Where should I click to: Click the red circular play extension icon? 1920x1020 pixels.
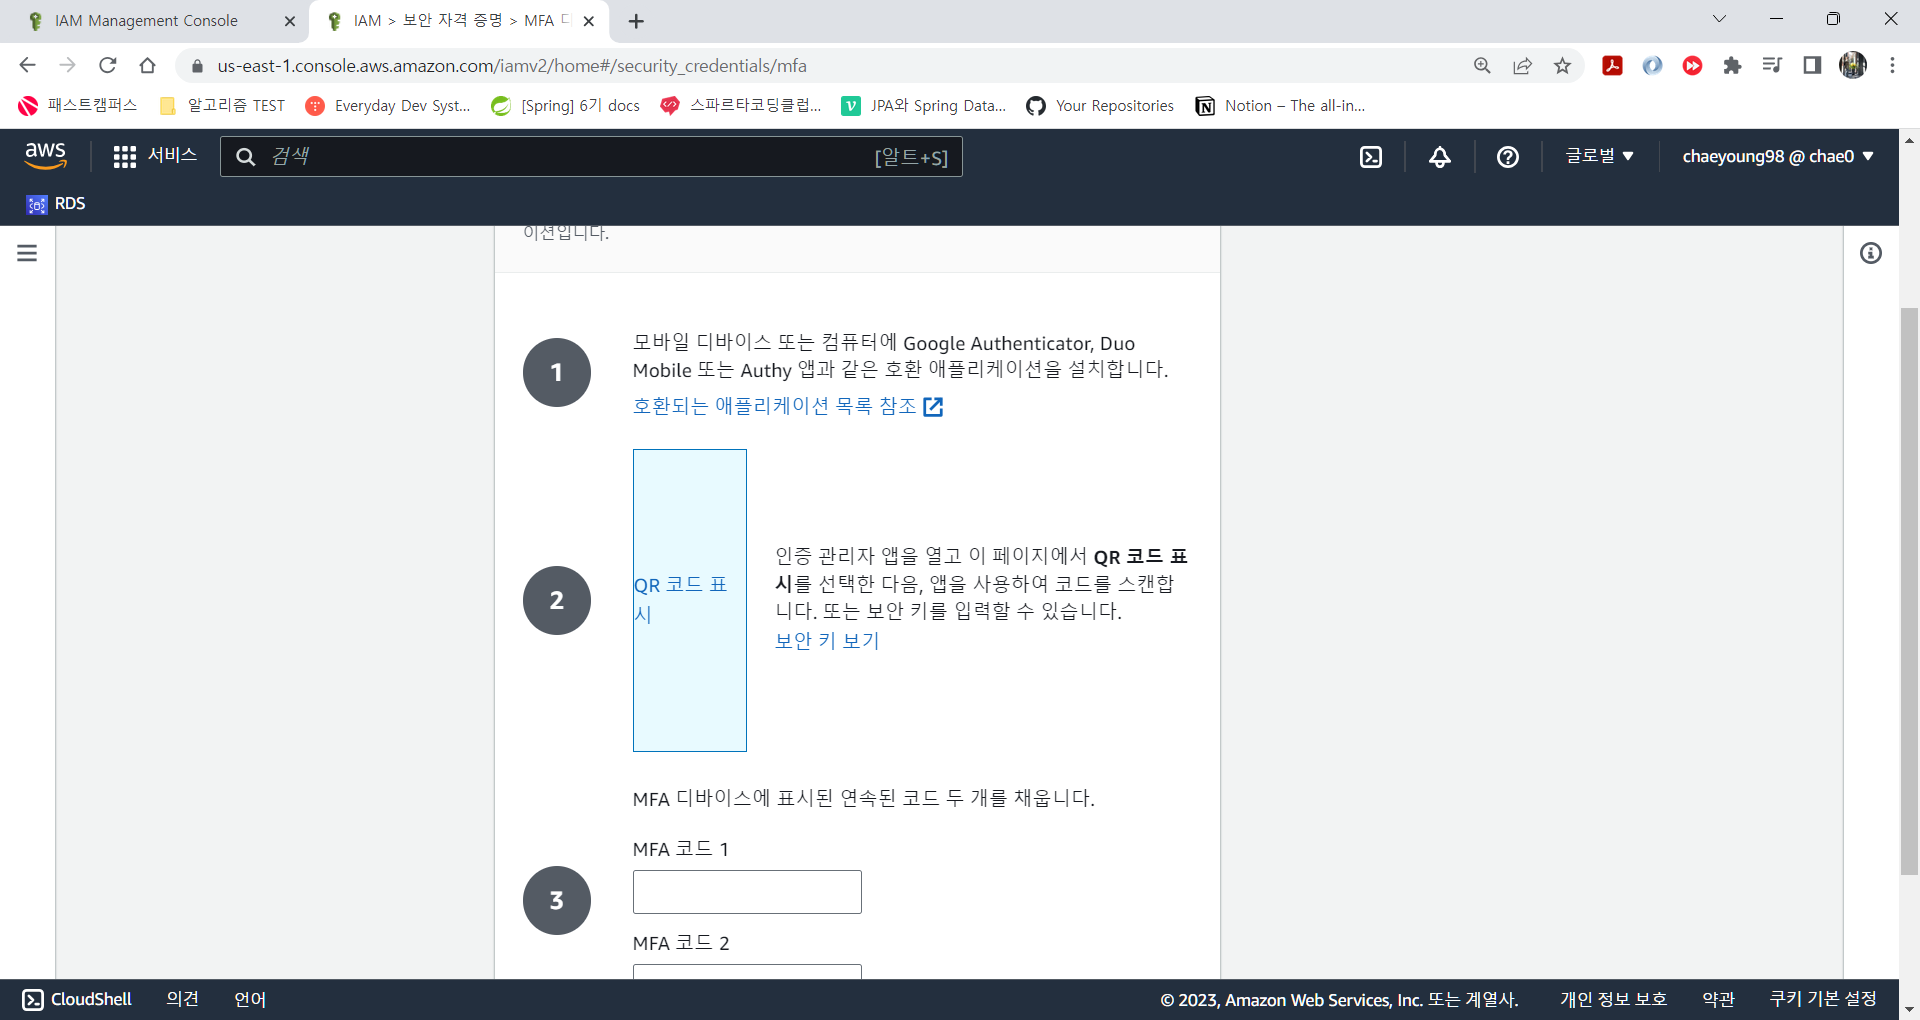pyautogui.click(x=1692, y=65)
